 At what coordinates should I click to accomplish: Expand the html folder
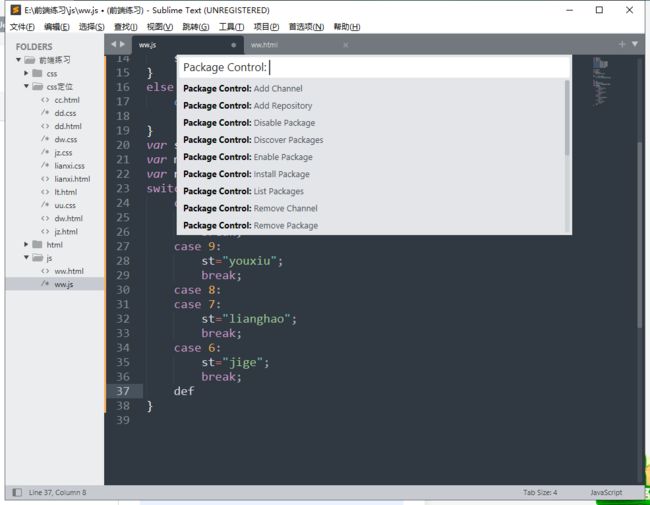click(26, 245)
